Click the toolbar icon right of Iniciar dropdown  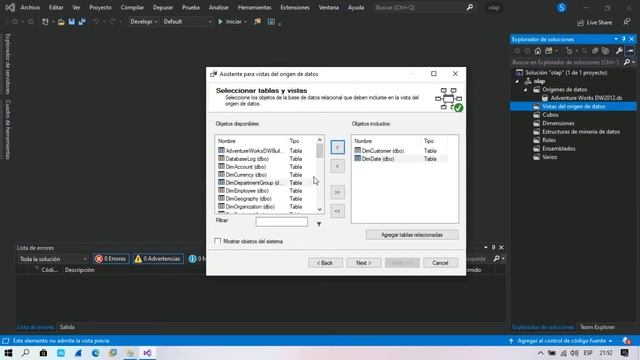pyautogui.click(x=257, y=22)
